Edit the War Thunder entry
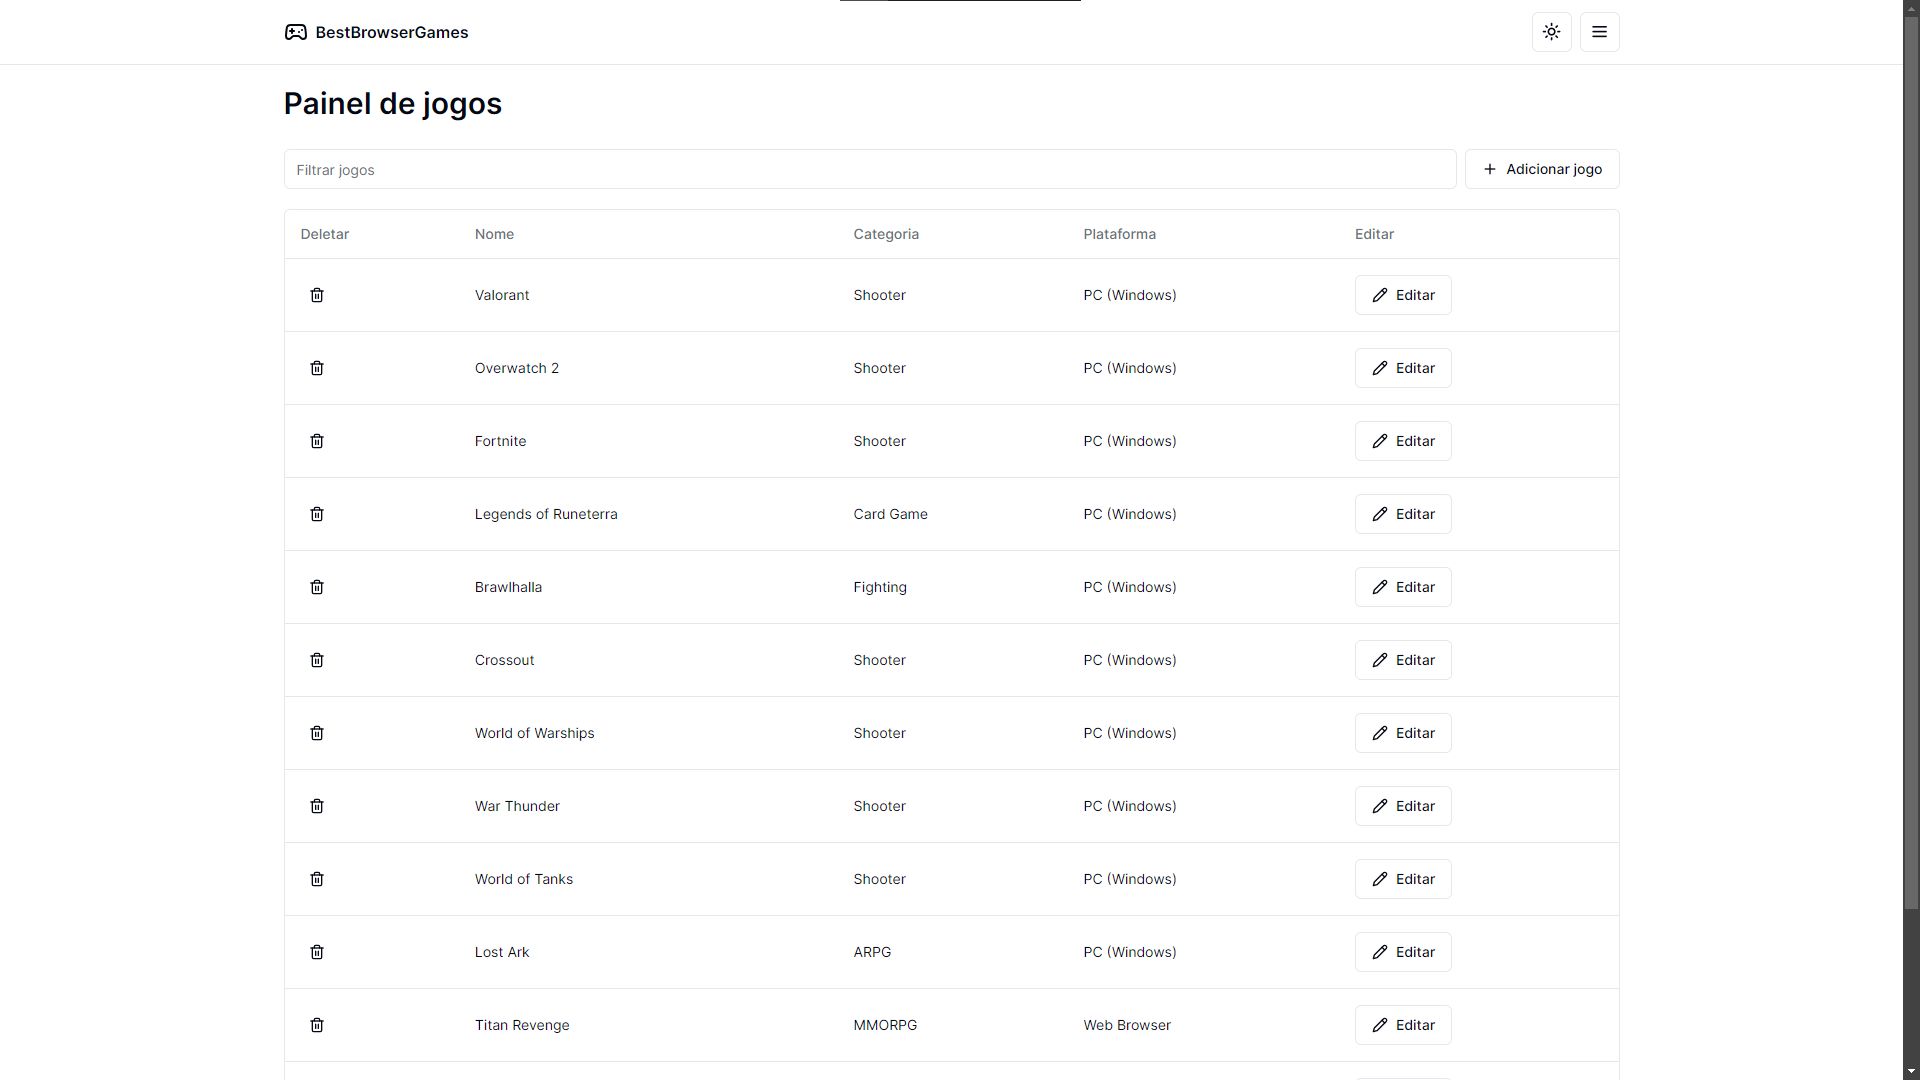This screenshot has height=1080, width=1920. [x=1402, y=806]
